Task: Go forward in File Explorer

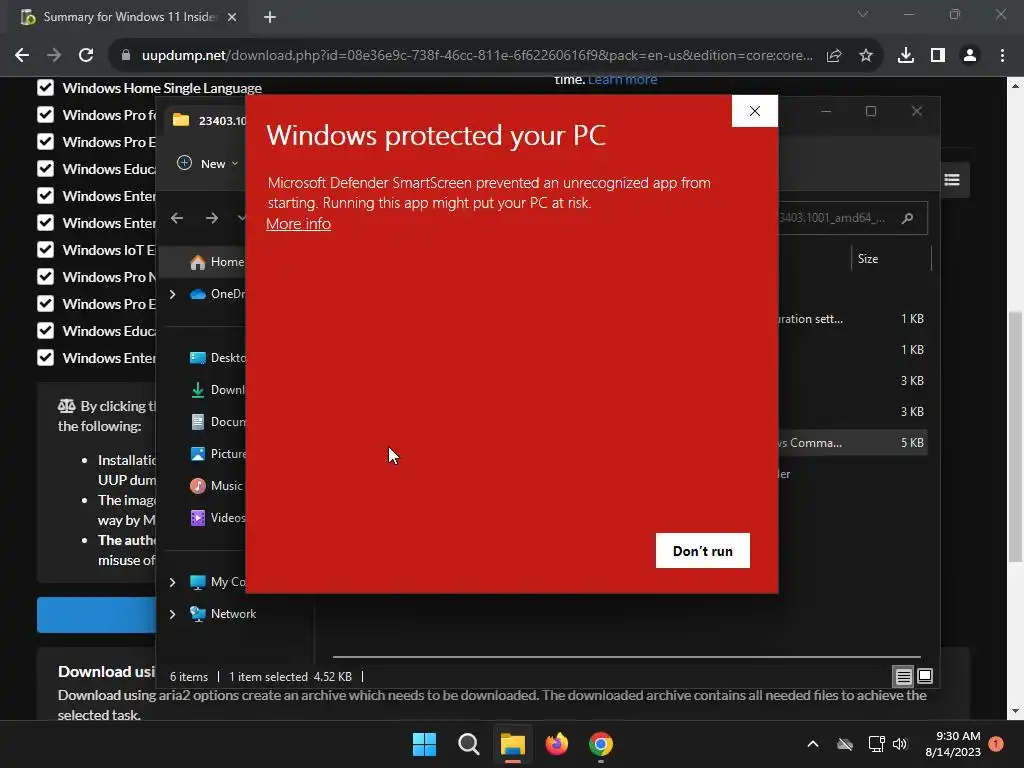Action: pyautogui.click(x=212, y=218)
